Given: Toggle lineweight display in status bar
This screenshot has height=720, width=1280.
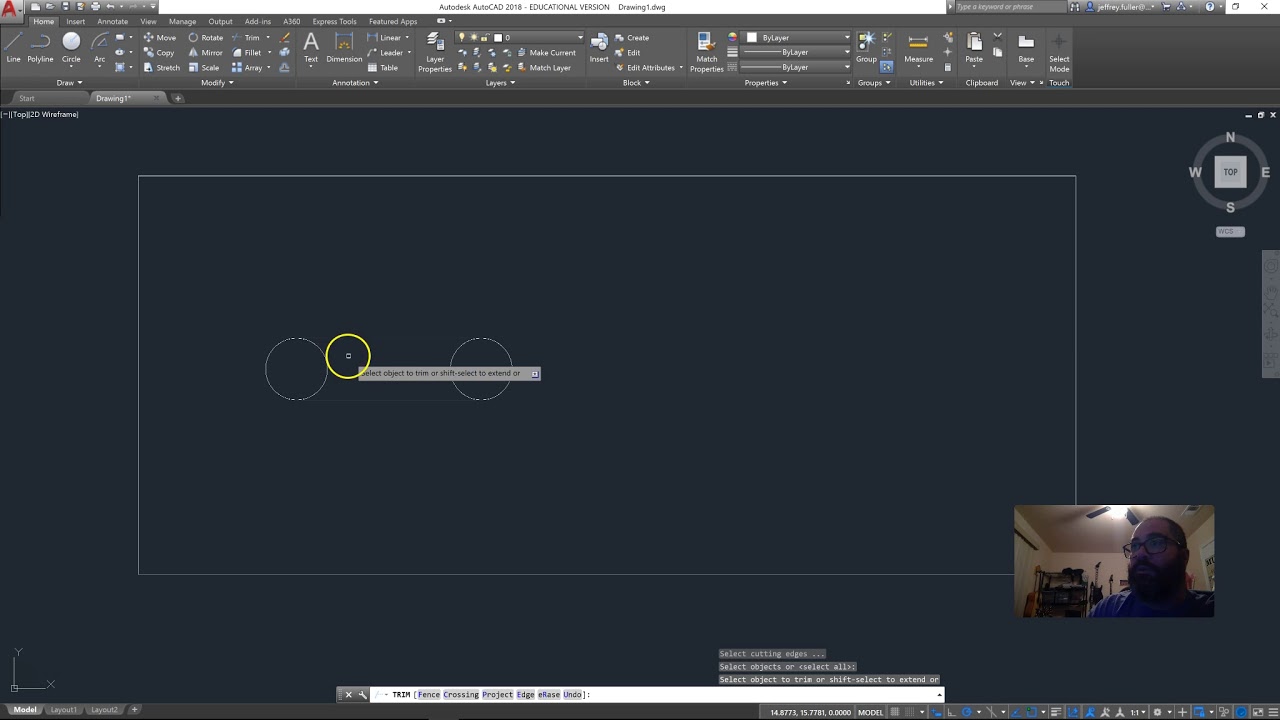Looking at the screenshot, I should 1056,712.
